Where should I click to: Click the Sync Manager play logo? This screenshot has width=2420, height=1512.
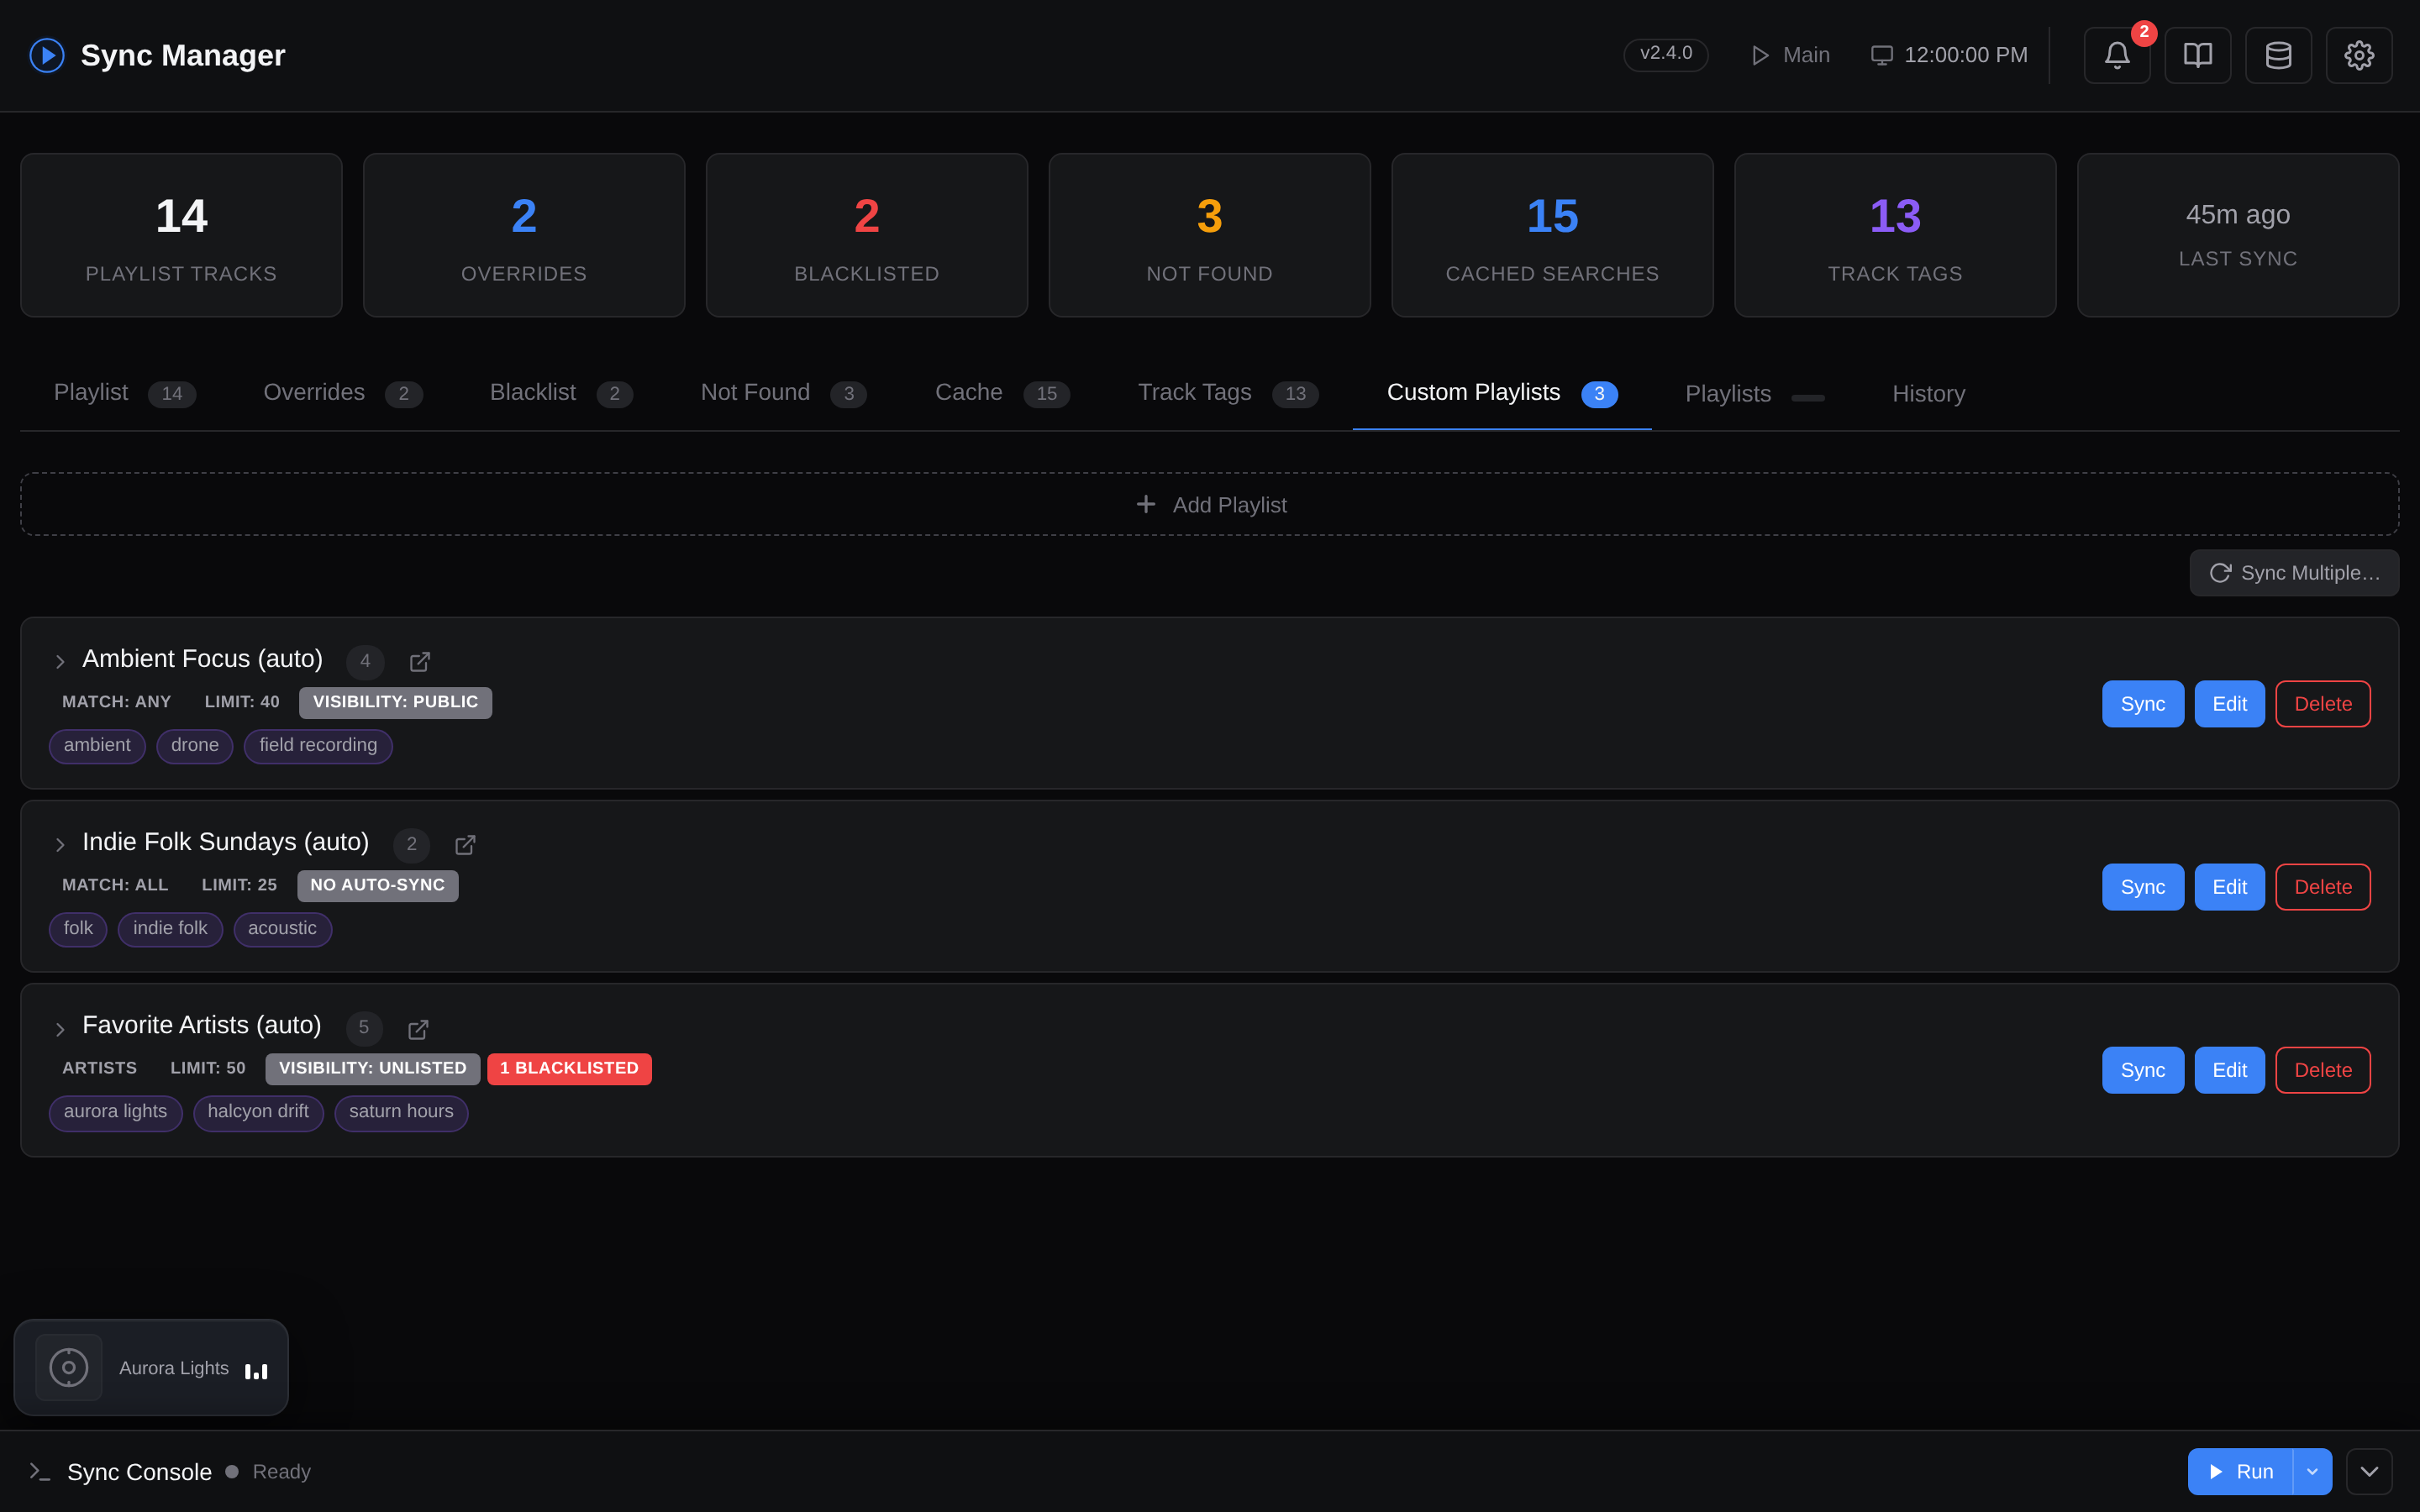[47, 55]
